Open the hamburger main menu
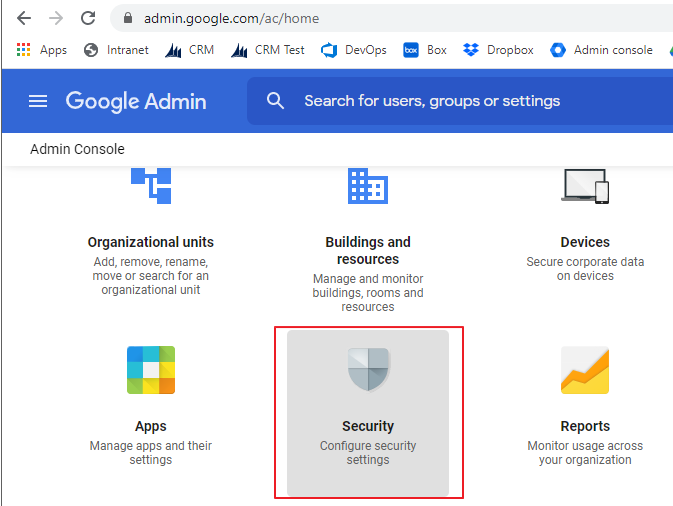The height and width of the screenshot is (506, 673). [38, 101]
